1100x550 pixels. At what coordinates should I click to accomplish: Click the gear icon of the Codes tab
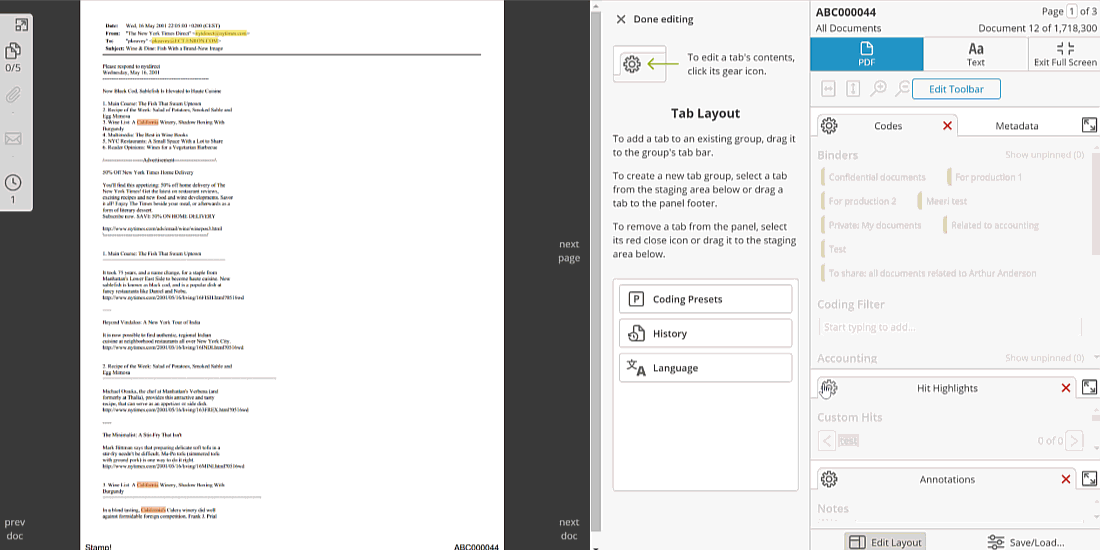[829, 126]
